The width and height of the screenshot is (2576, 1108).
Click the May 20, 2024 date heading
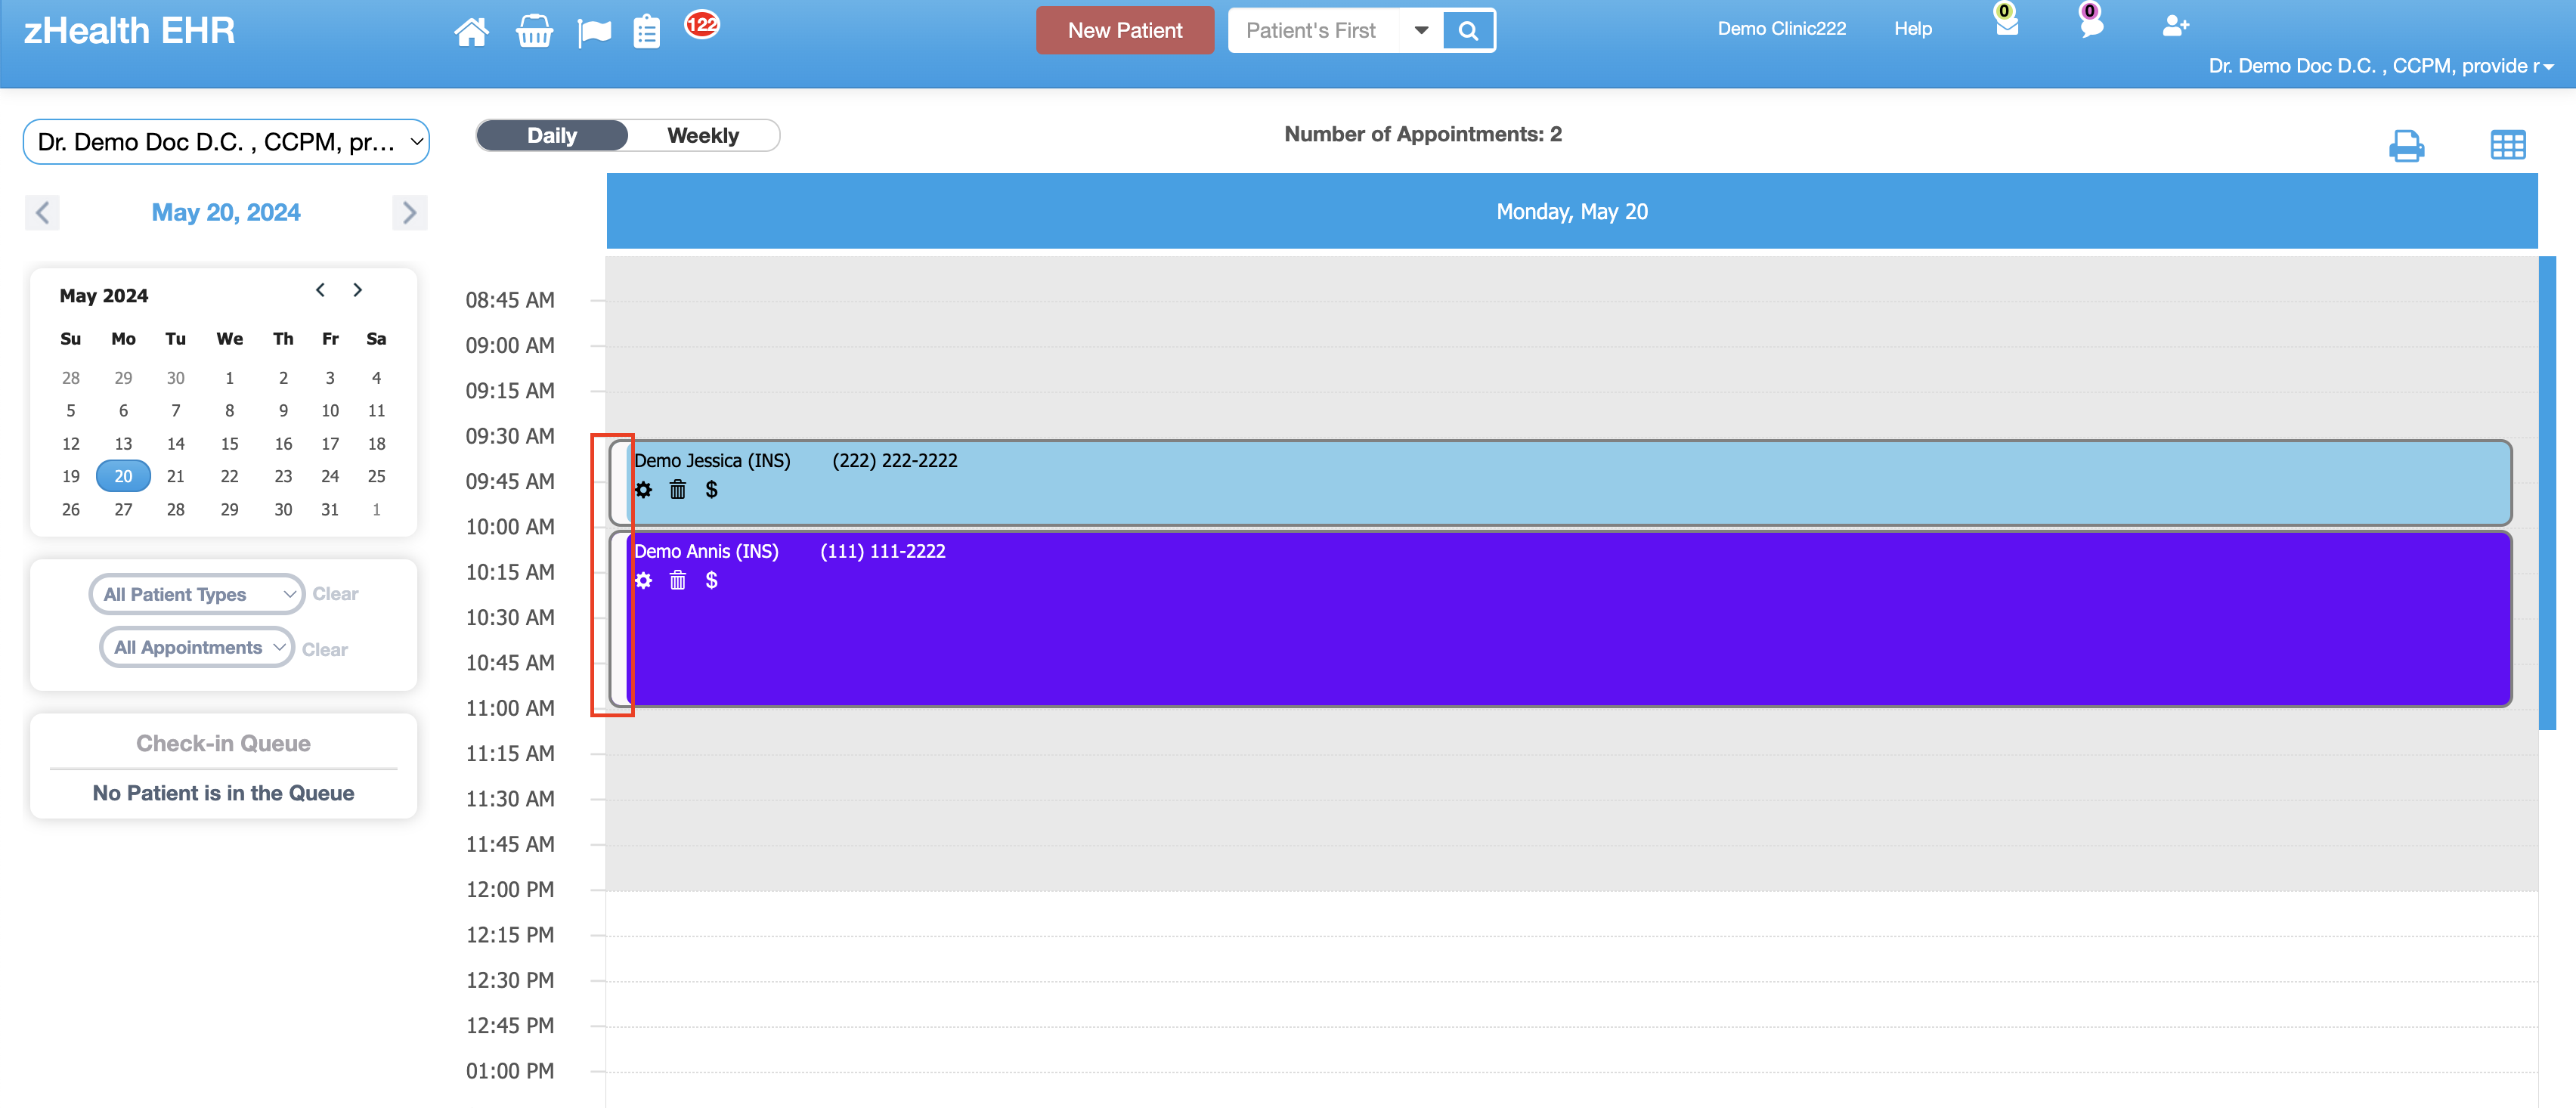[x=226, y=213]
